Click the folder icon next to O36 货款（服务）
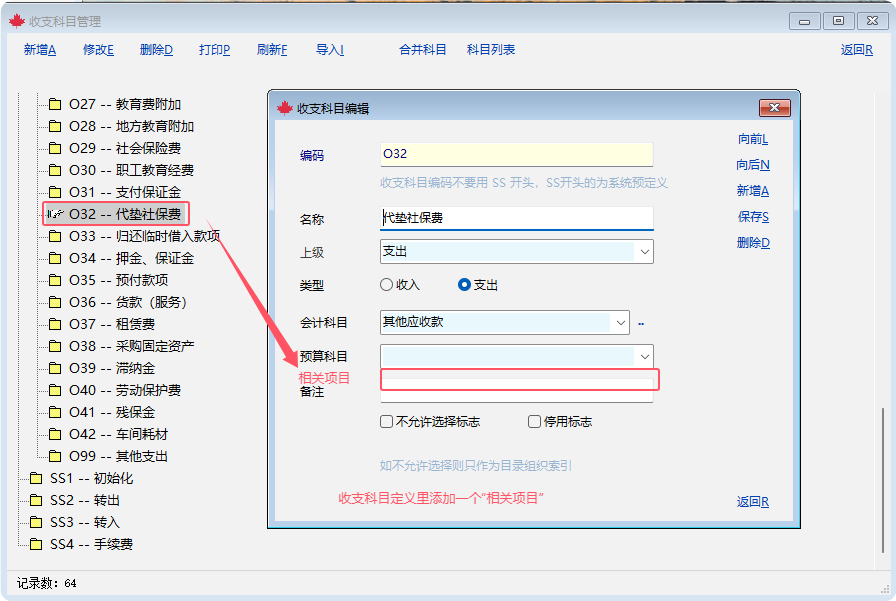Image resolution: width=896 pixels, height=601 pixels. (54, 302)
